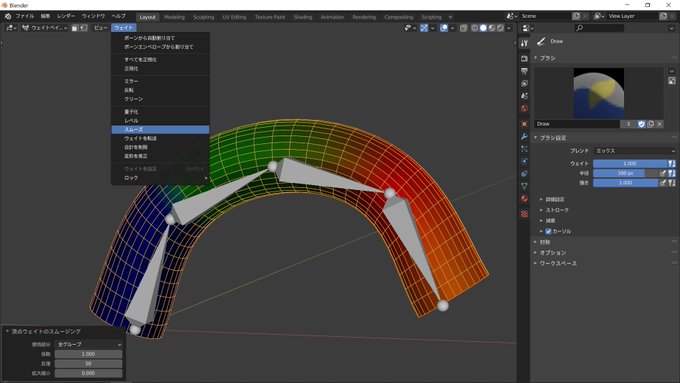Open the World properties tab
This screenshot has height=383, width=680.
coord(524,108)
